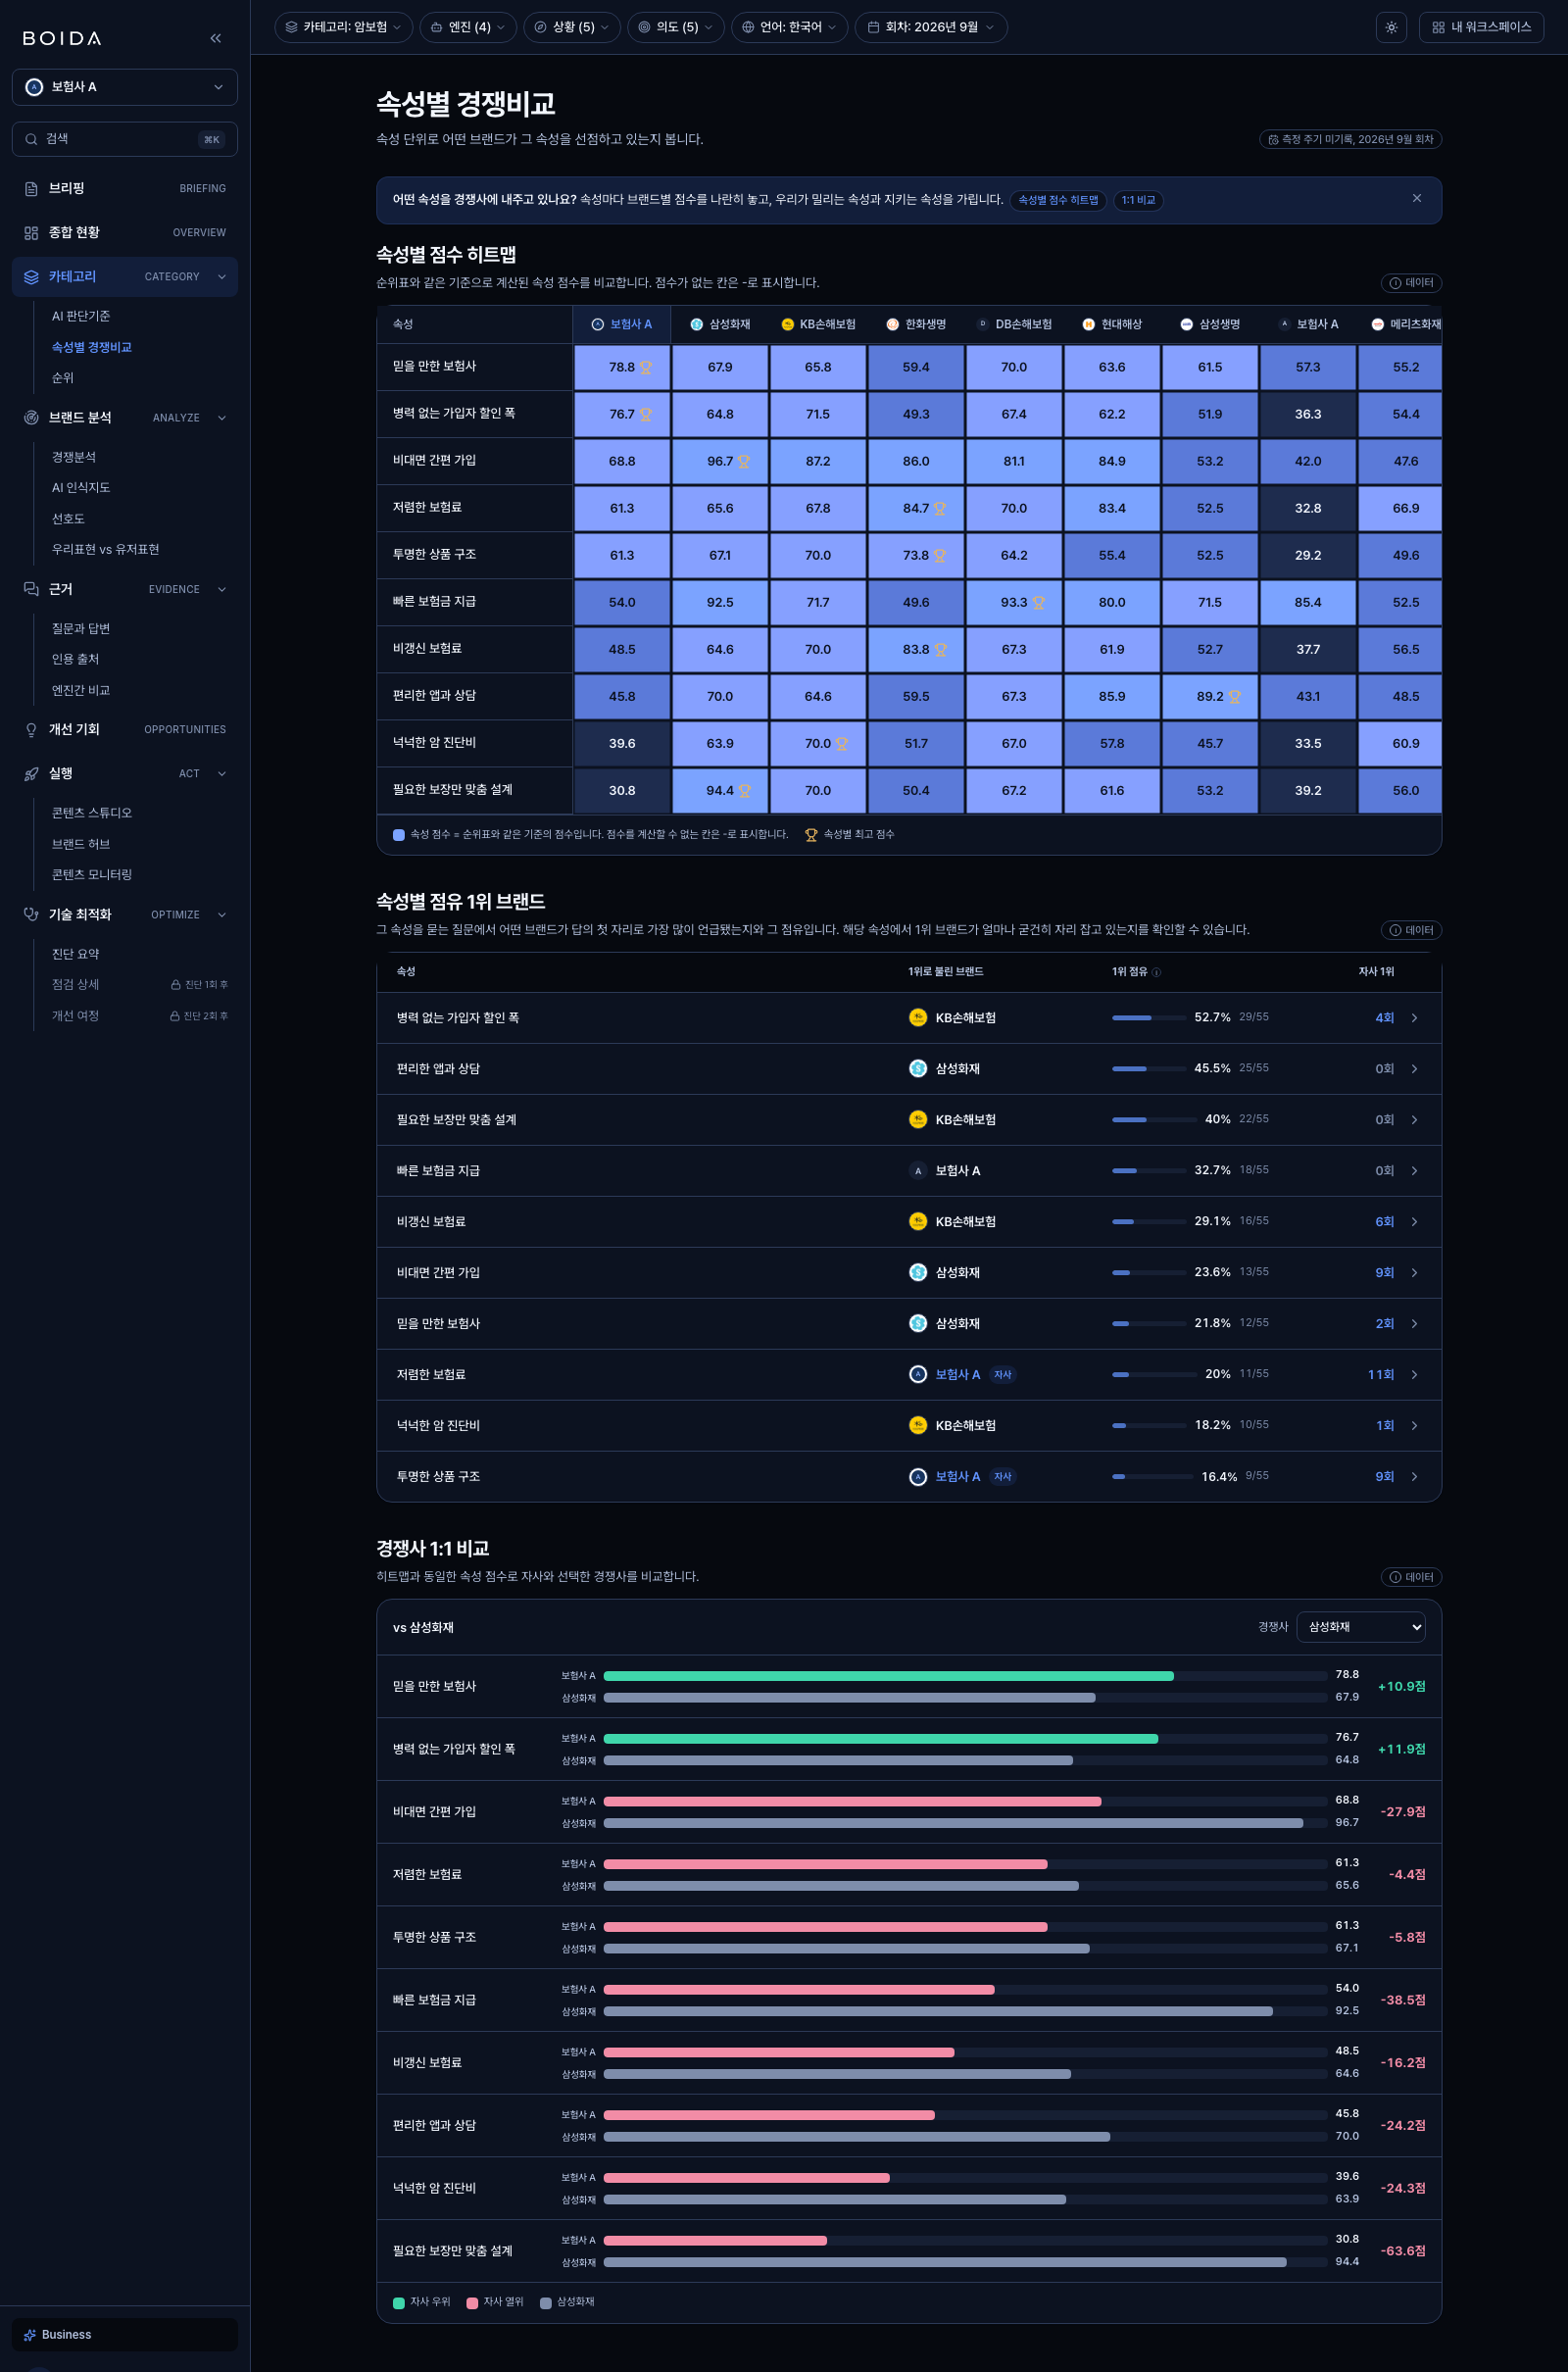
Task: Click the trophy beside 78.8 in 믿을 만한 보험사
Action: point(646,367)
